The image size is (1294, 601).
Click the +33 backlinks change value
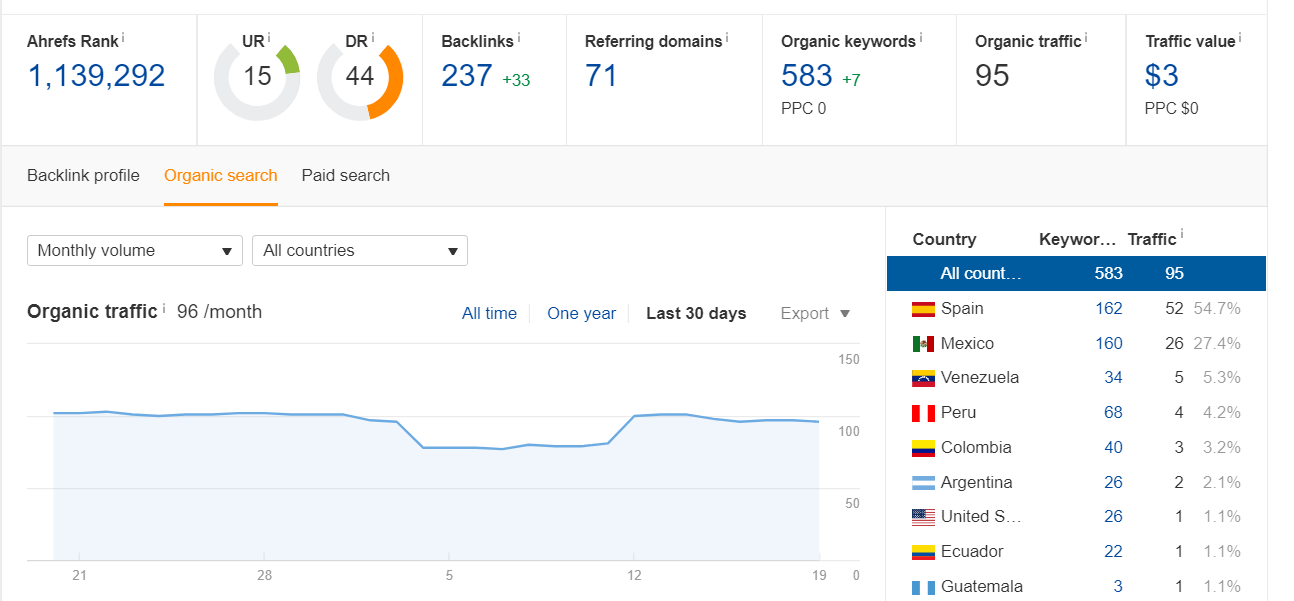coord(516,80)
